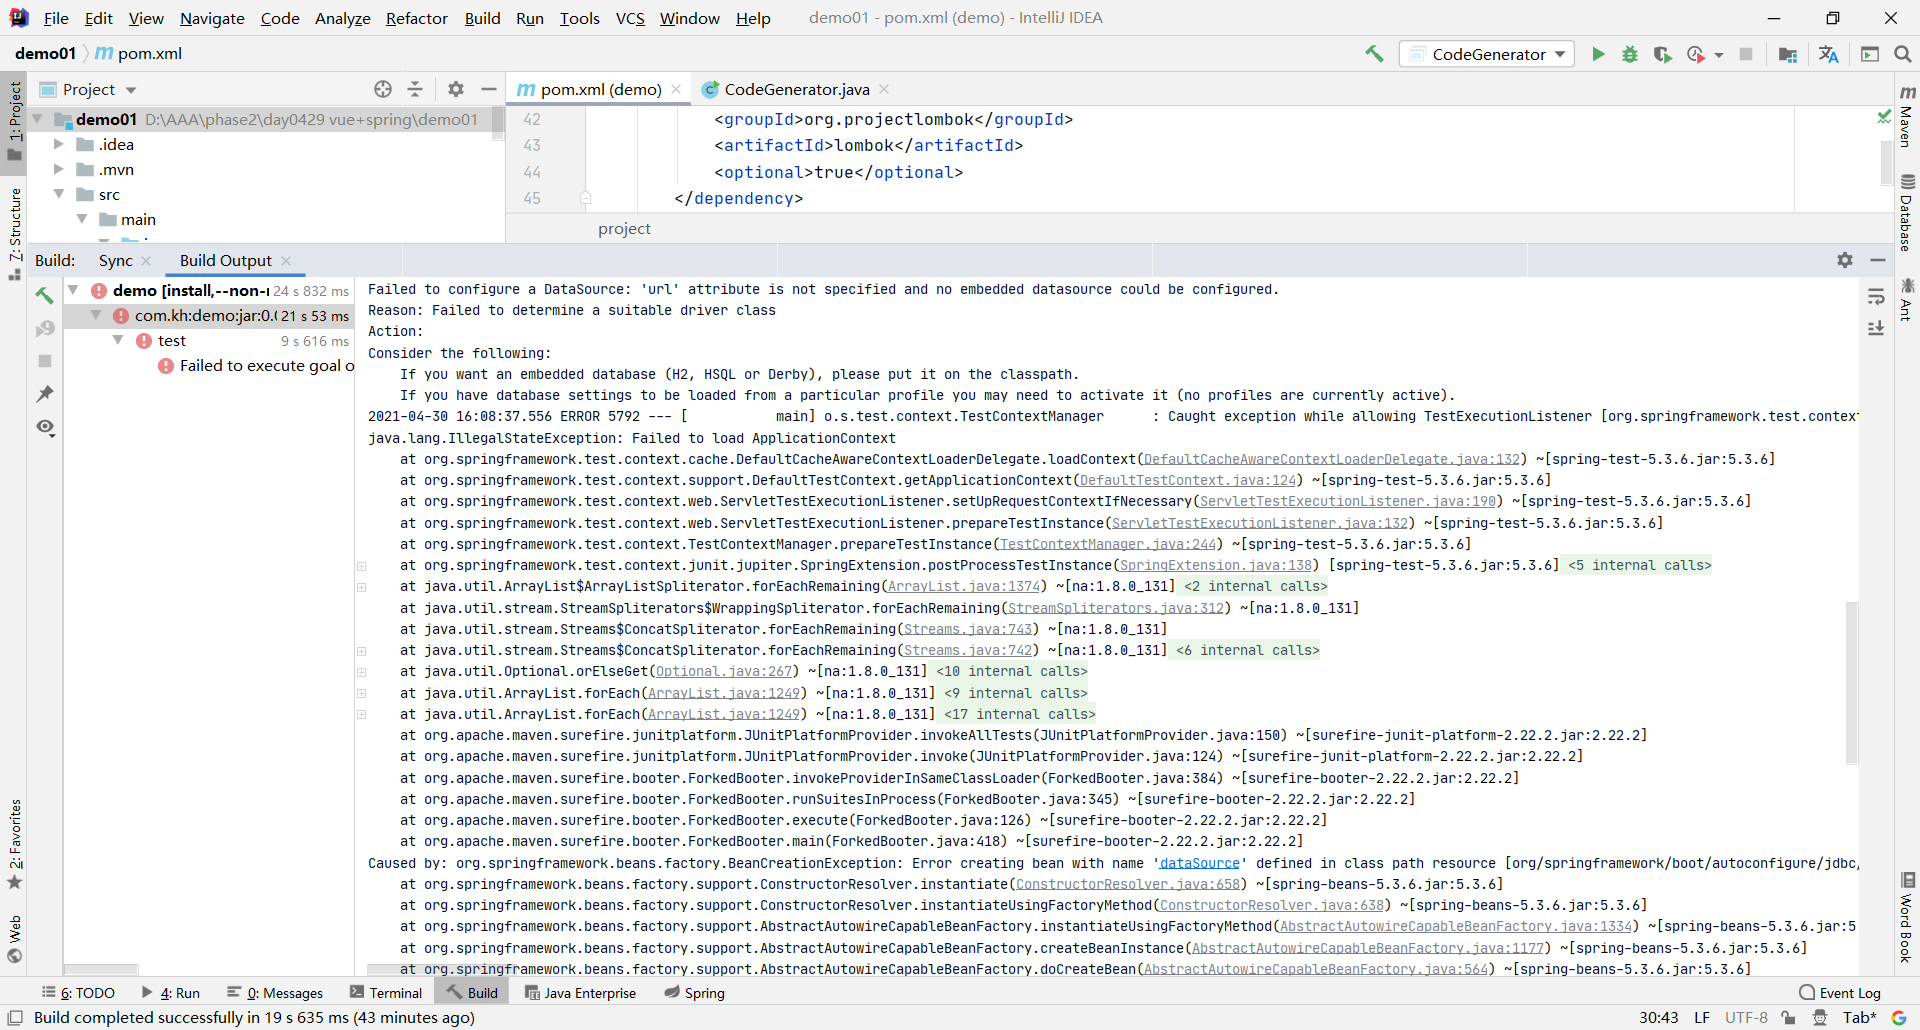Open the Event Log
Image resolution: width=1920 pixels, height=1030 pixels.
click(x=1840, y=993)
